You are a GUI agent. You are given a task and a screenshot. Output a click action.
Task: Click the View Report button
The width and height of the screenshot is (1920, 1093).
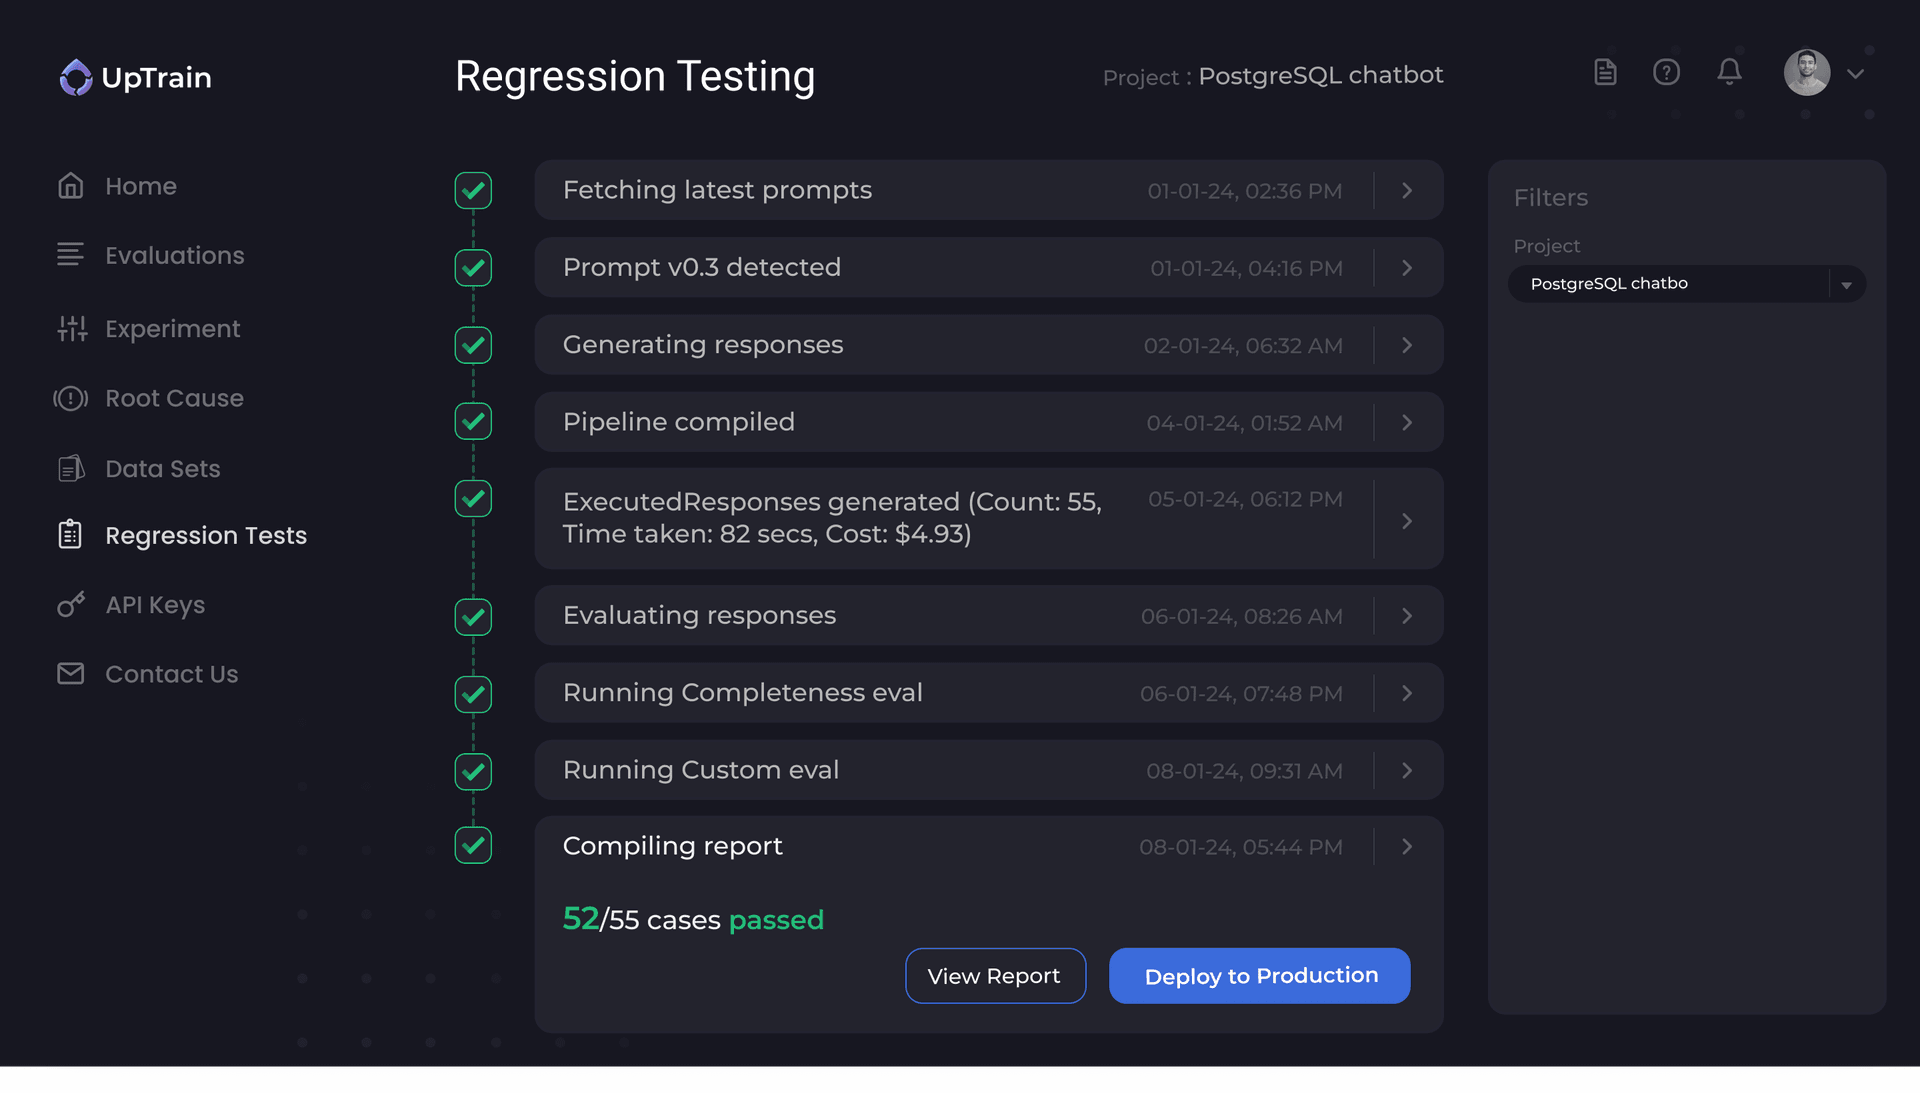pyautogui.click(x=995, y=975)
